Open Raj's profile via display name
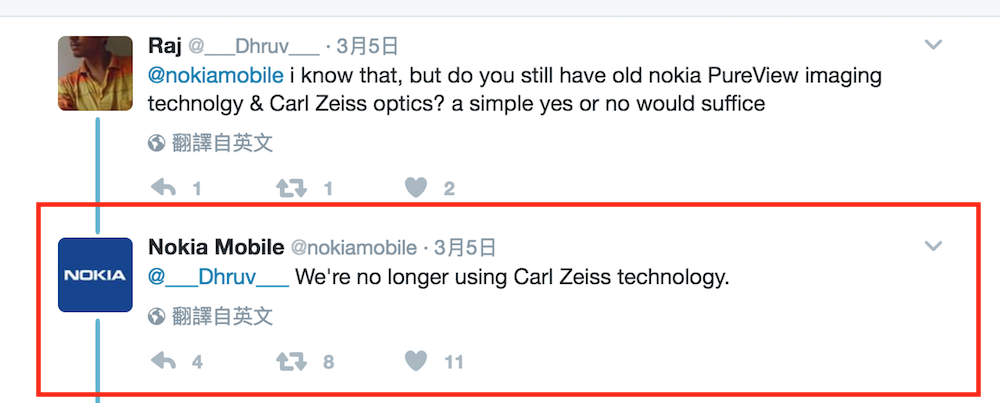1000x403 pixels. tap(164, 46)
